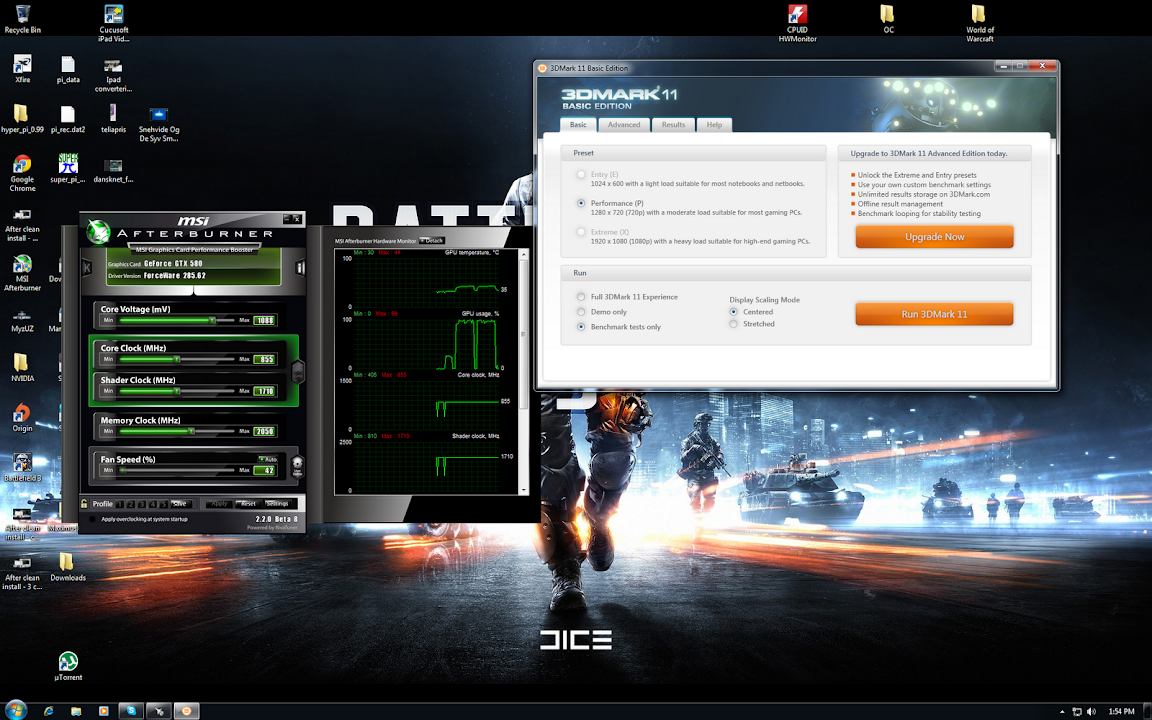Reset the Afterburner clocks
The width and height of the screenshot is (1152, 720).
[x=248, y=504]
